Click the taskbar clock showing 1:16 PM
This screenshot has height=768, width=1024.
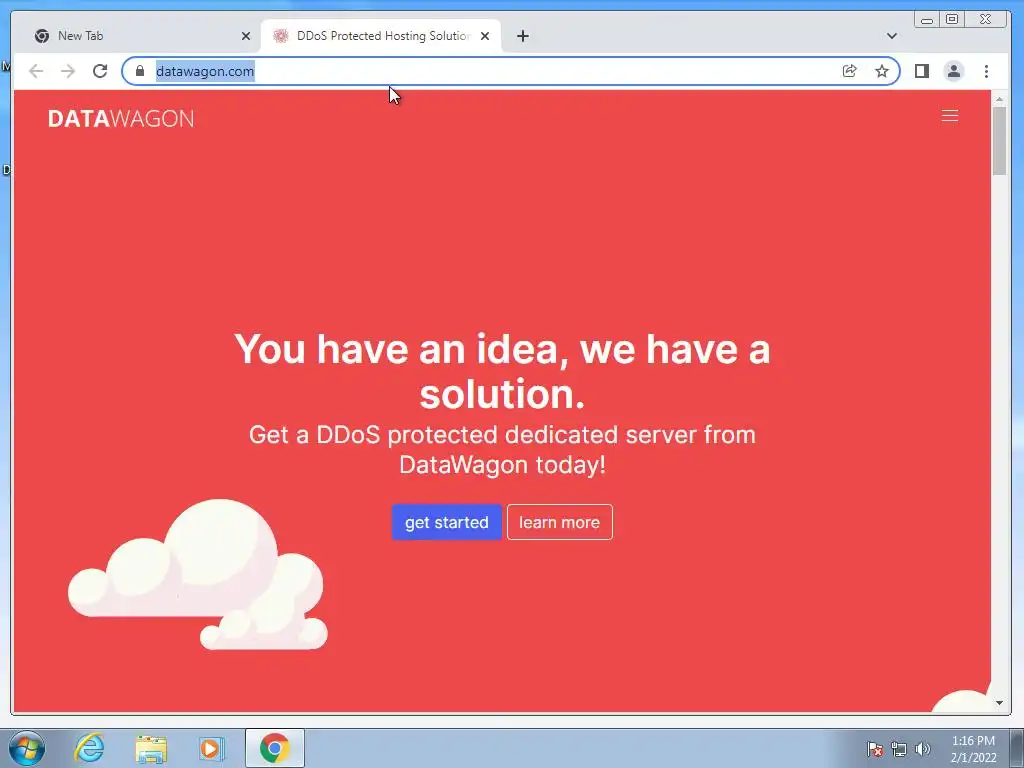click(973, 749)
